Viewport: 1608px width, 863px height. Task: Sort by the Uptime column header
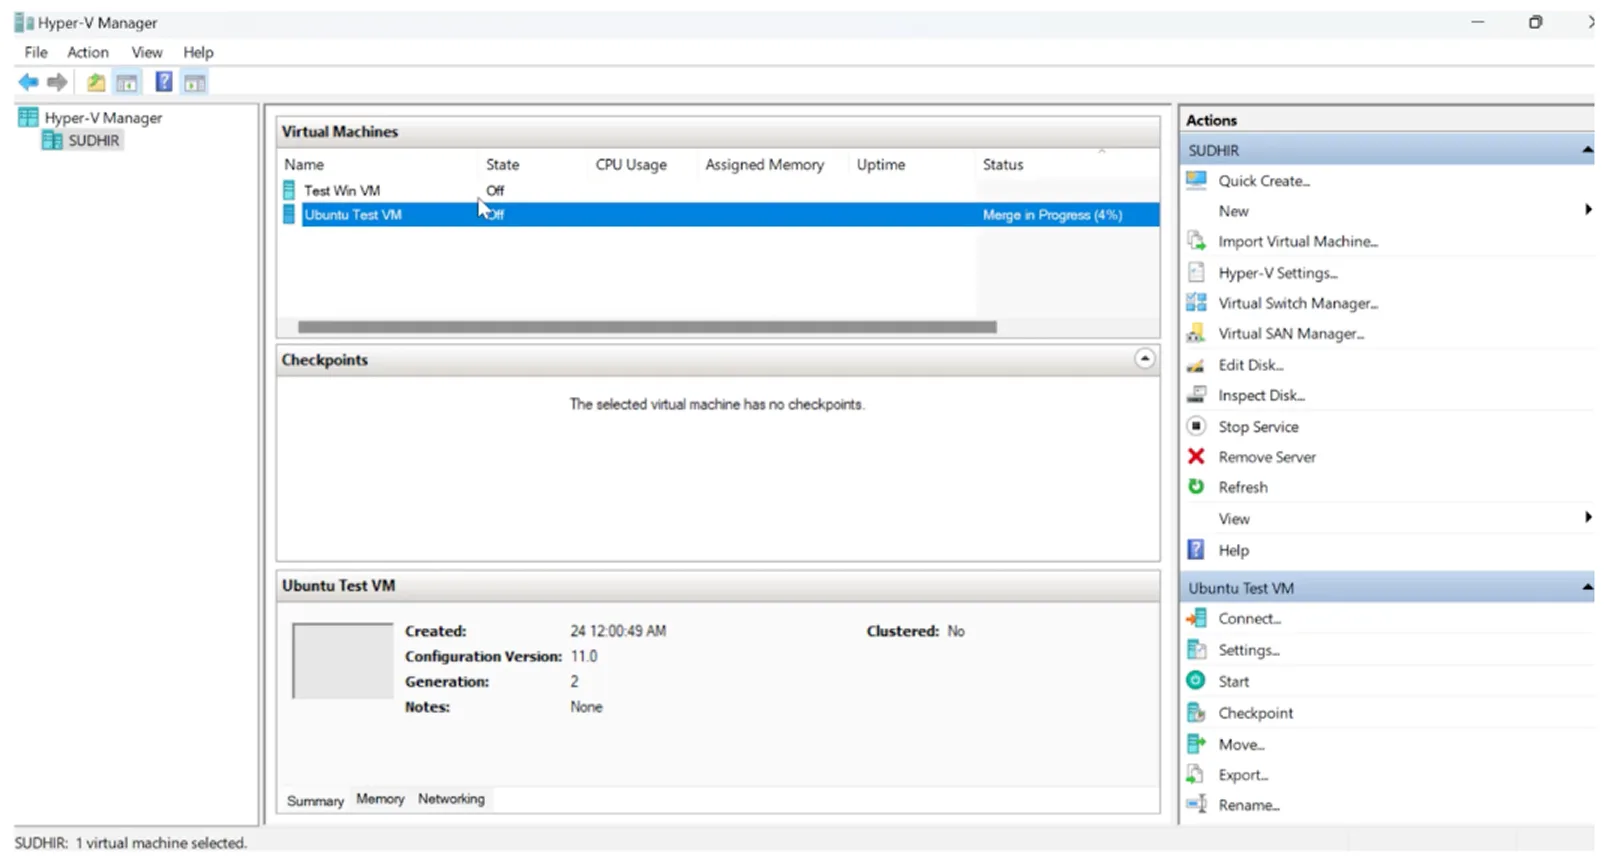pyautogui.click(x=881, y=164)
